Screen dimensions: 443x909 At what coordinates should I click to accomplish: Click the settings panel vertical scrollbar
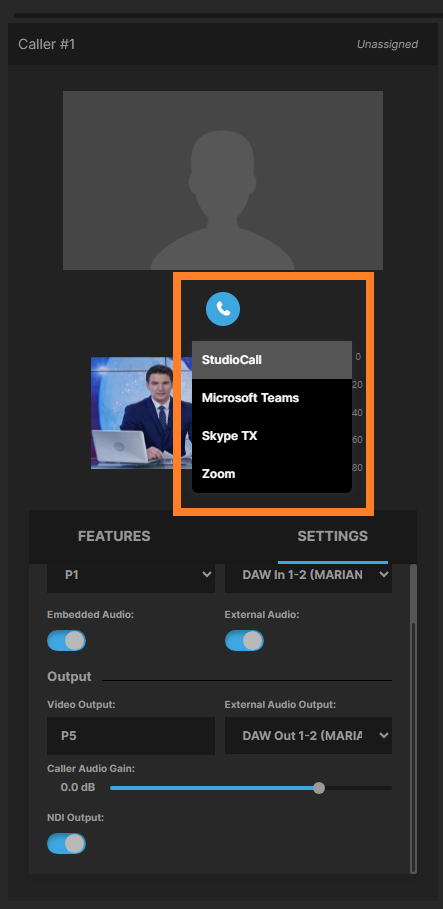coord(413,719)
